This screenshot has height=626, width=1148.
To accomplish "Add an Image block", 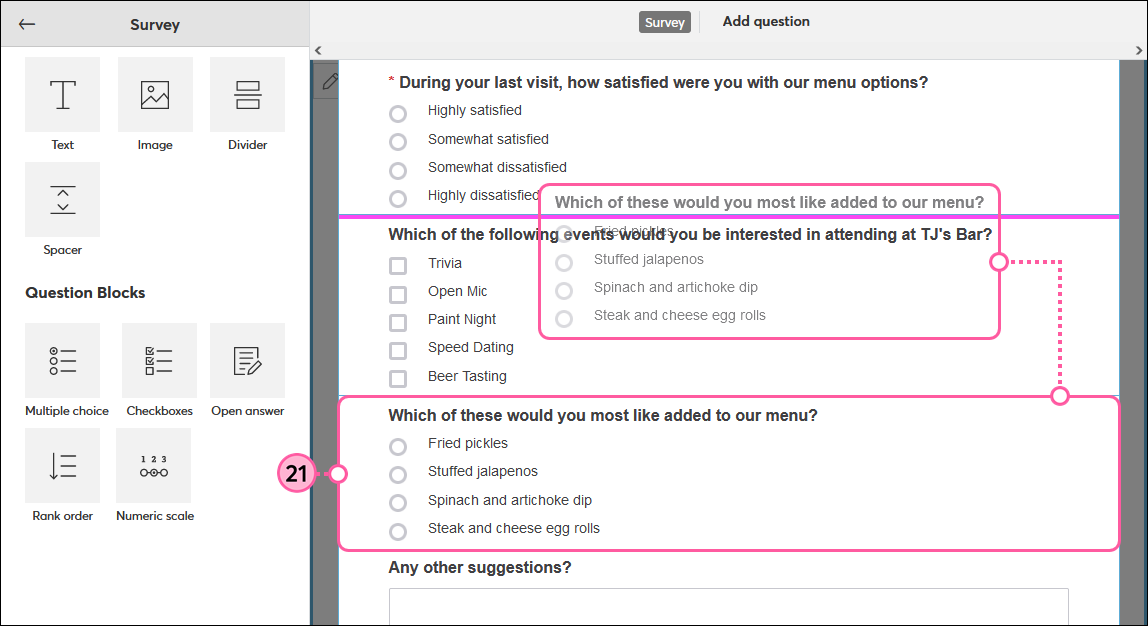I will (155, 94).
